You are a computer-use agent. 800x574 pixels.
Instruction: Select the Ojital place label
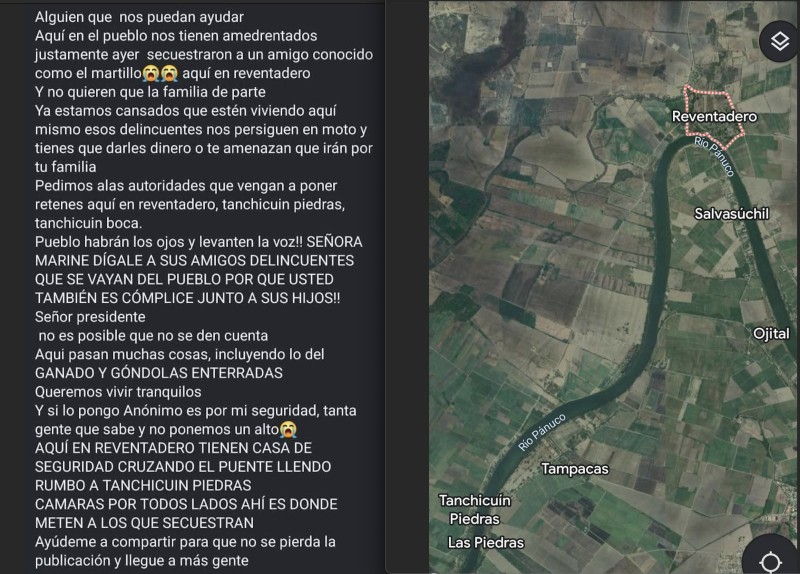[x=771, y=333]
